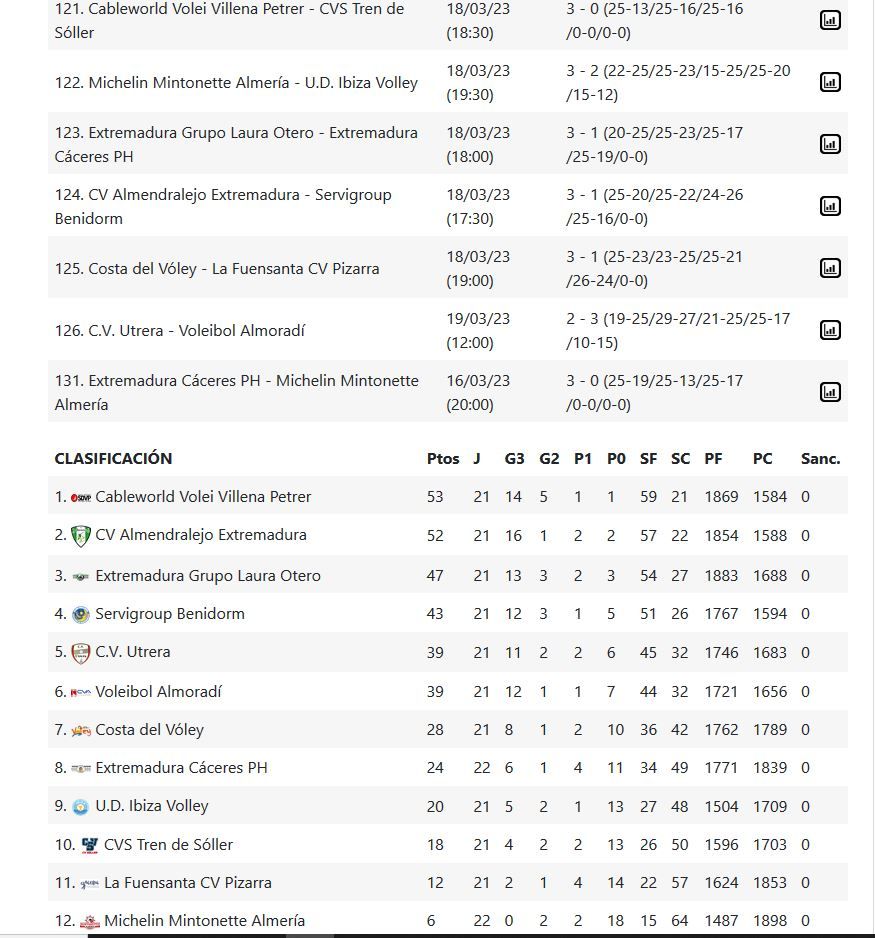Click Cableworld Volei Villena Petrer team logo
Viewport: 875px width, 938px height.
coord(81,497)
